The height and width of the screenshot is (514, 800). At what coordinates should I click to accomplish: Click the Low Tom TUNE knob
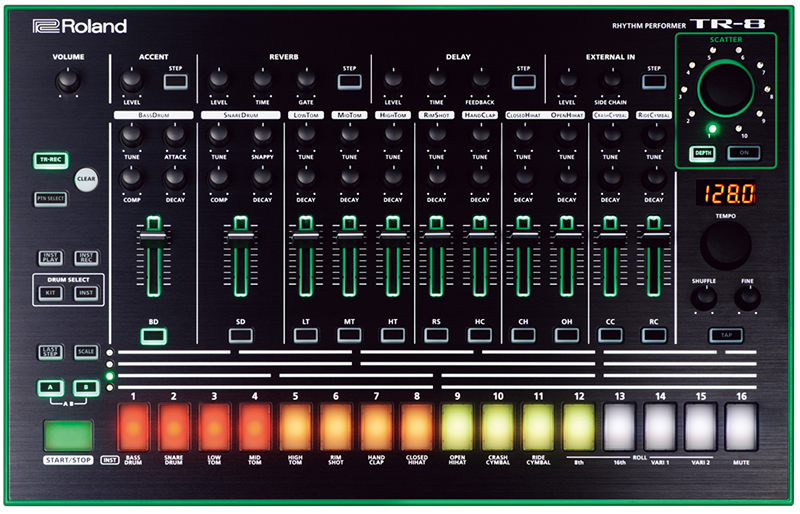pyautogui.click(x=306, y=135)
